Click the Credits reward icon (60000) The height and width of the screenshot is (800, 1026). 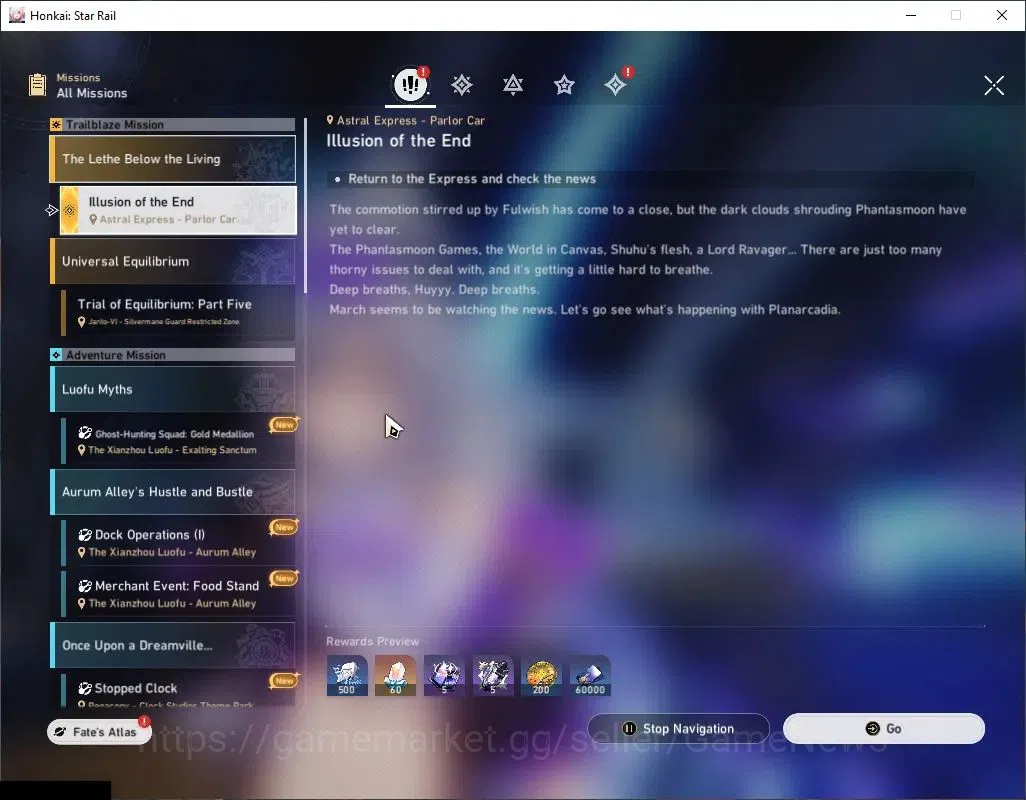pyautogui.click(x=590, y=676)
